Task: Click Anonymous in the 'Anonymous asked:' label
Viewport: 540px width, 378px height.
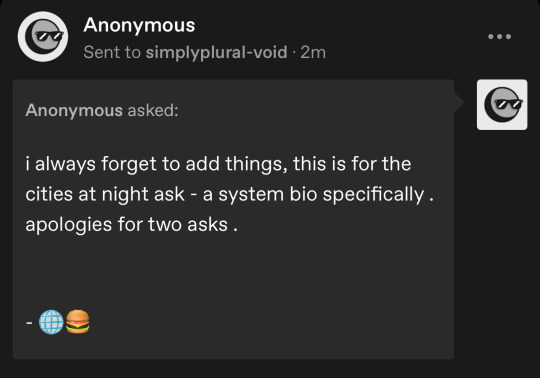Action: (x=74, y=111)
